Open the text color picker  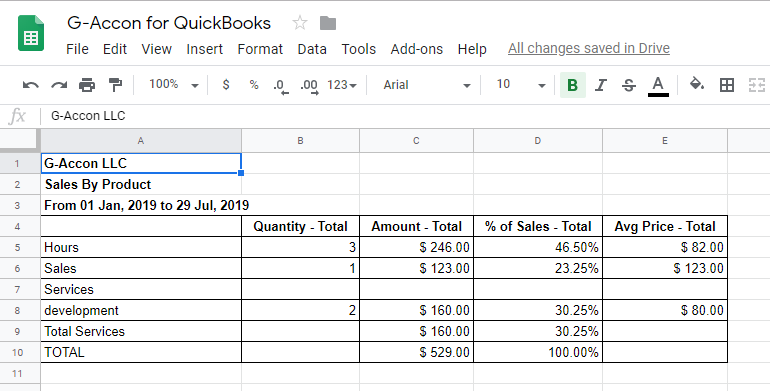point(658,86)
